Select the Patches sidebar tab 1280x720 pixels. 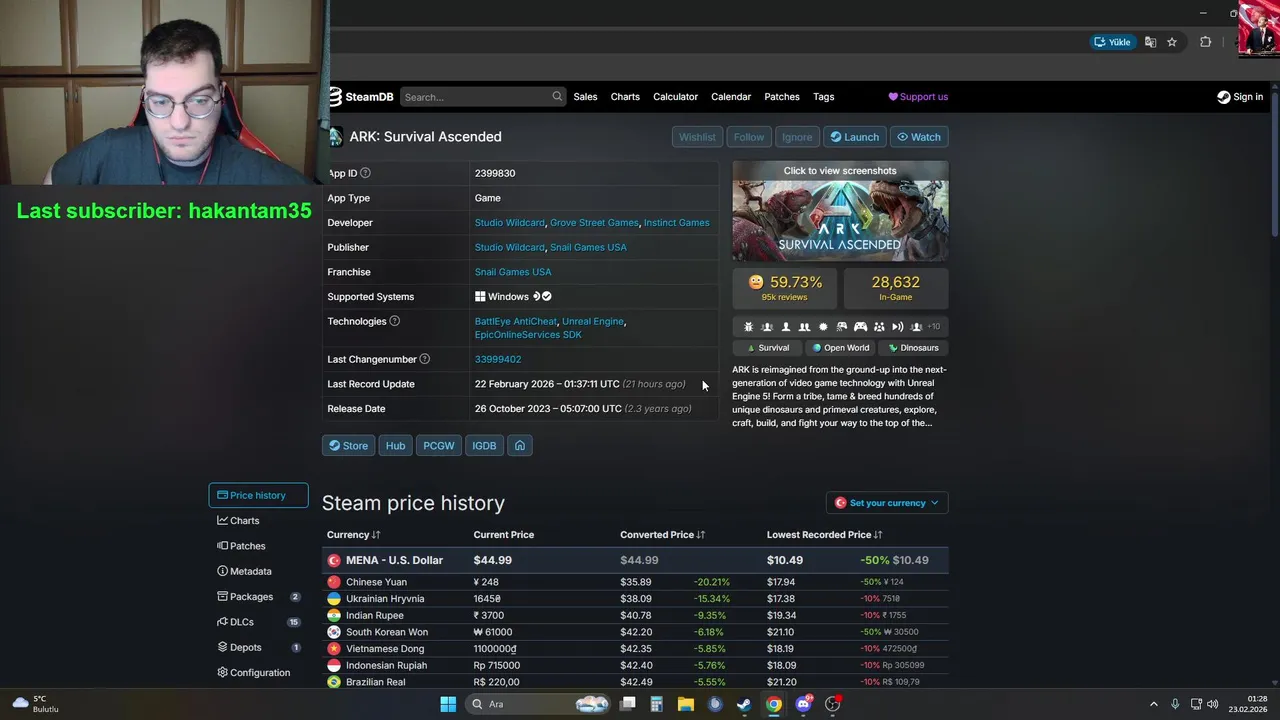[258, 546]
